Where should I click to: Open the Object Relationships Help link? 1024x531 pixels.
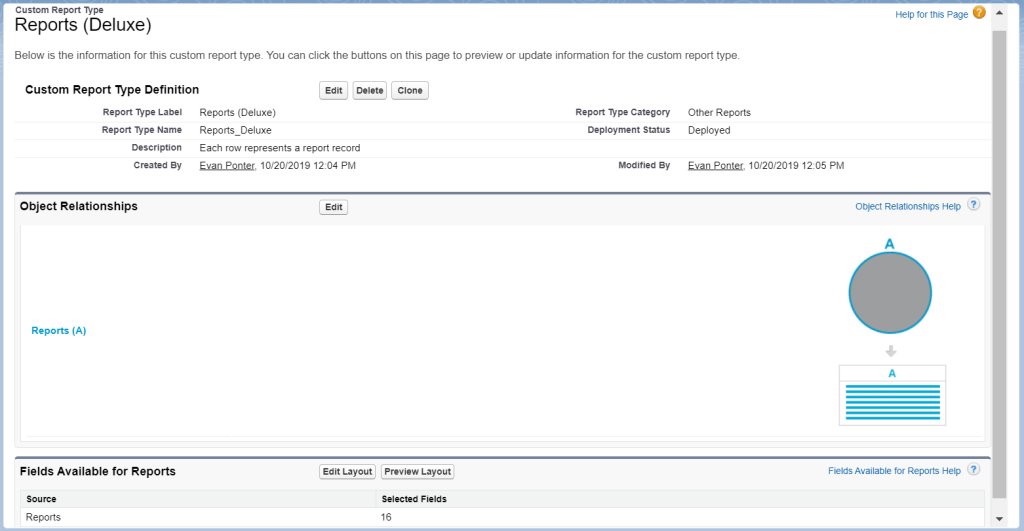pos(907,207)
